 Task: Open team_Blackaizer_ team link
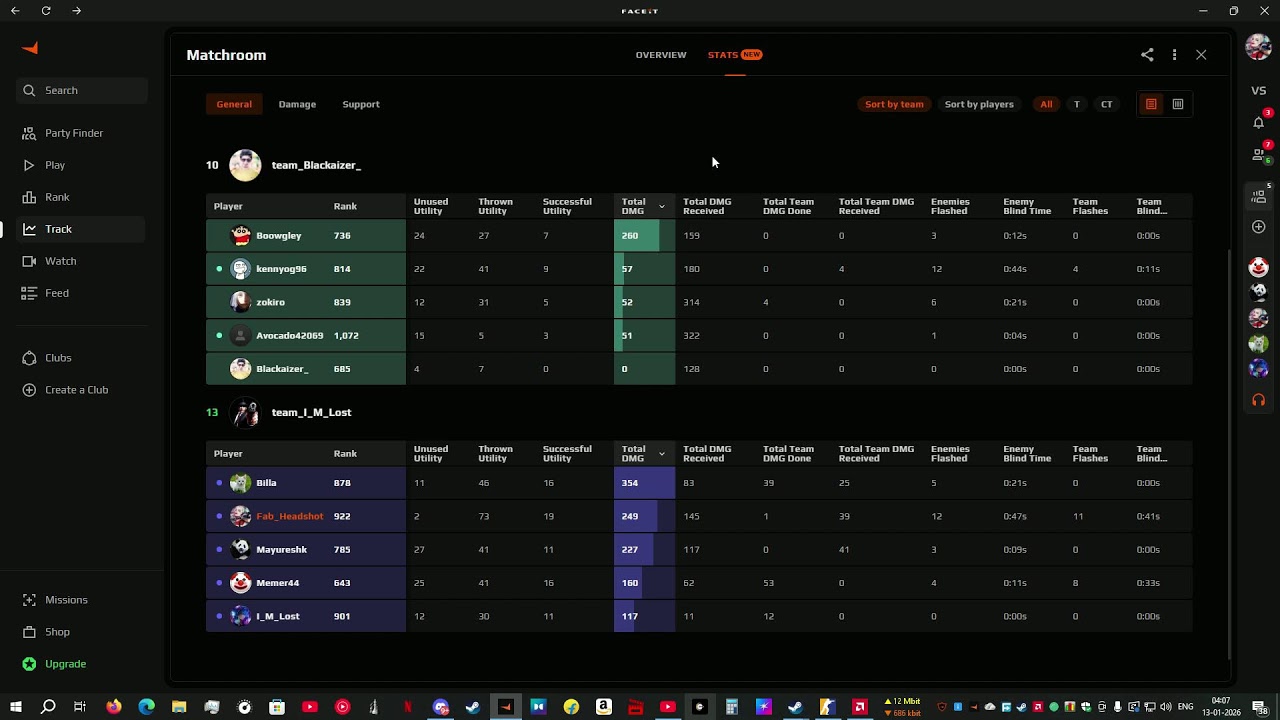pos(316,165)
